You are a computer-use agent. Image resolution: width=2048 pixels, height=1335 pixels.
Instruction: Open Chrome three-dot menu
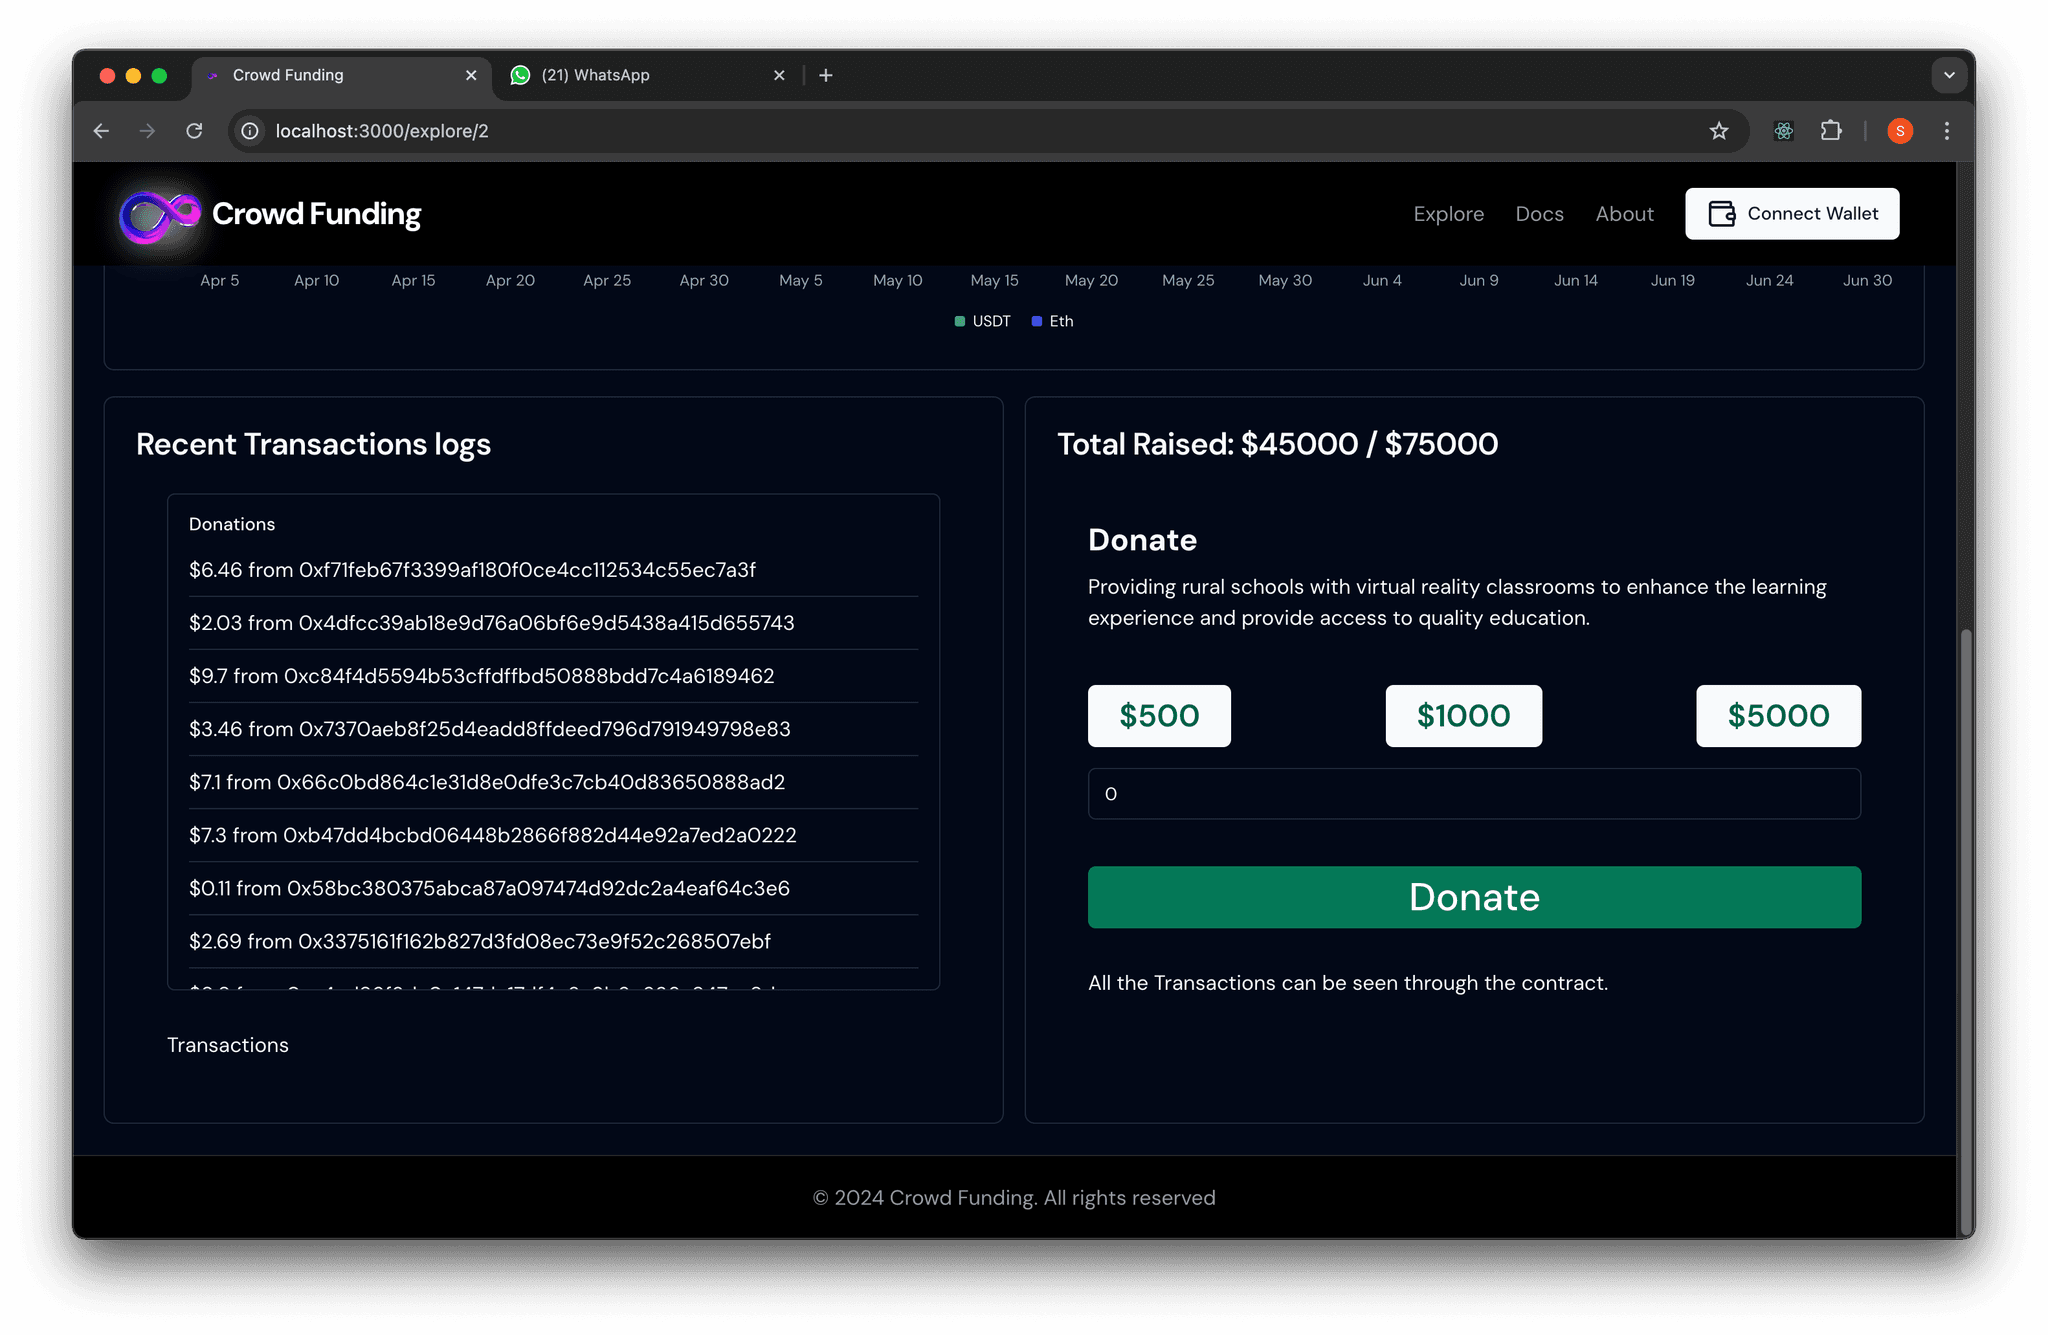tap(1946, 131)
